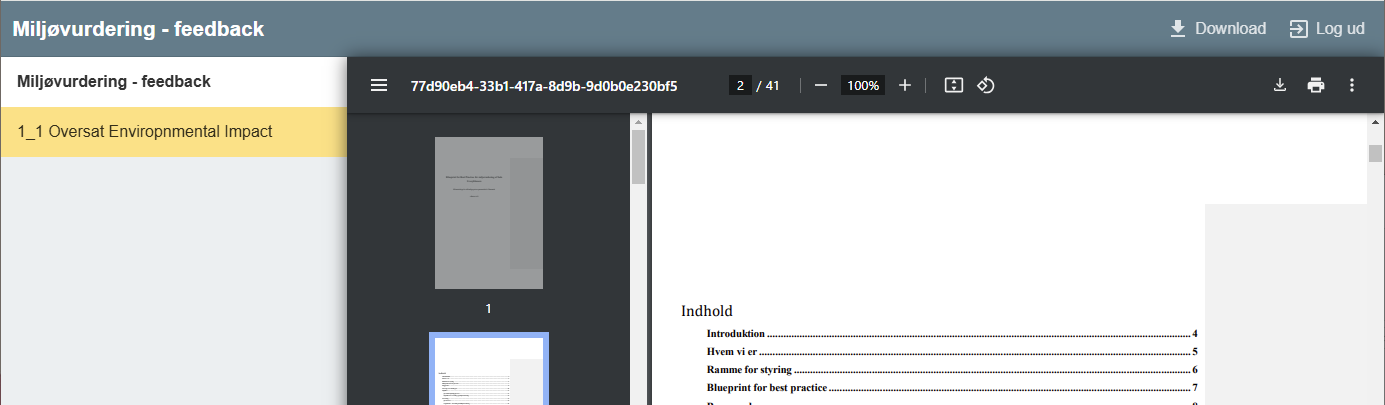Toggle the PDF sidebar hamburger menu

tap(379, 86)
